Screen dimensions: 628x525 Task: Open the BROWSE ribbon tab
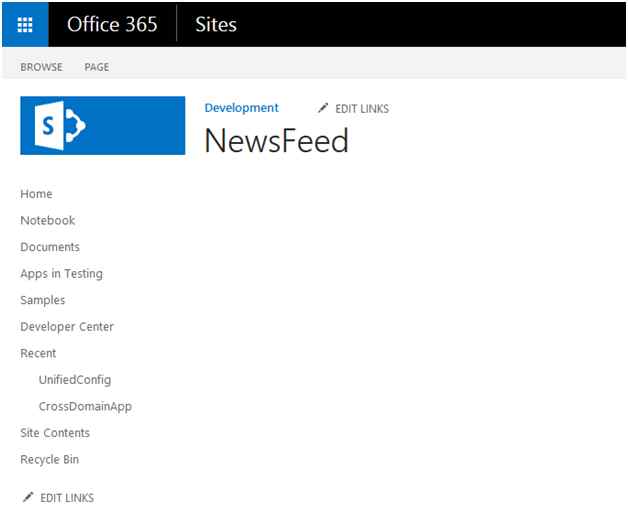41,67
